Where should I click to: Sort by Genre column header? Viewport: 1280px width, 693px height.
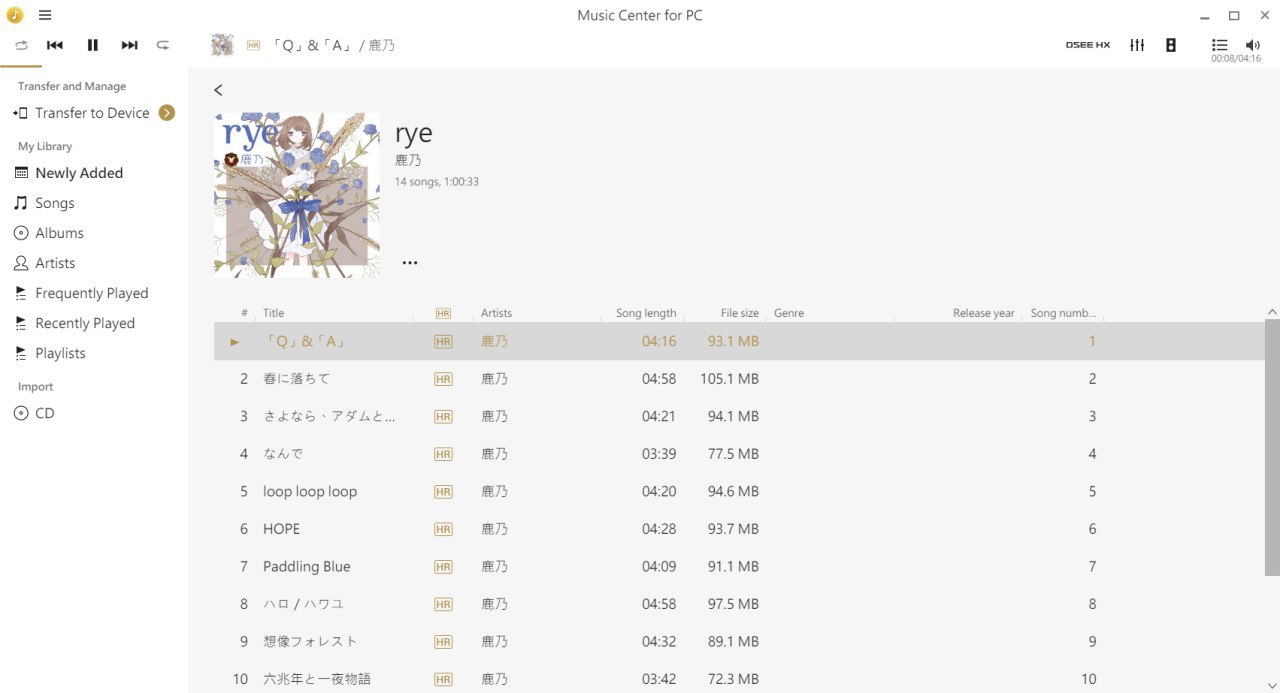pos(789,313)
